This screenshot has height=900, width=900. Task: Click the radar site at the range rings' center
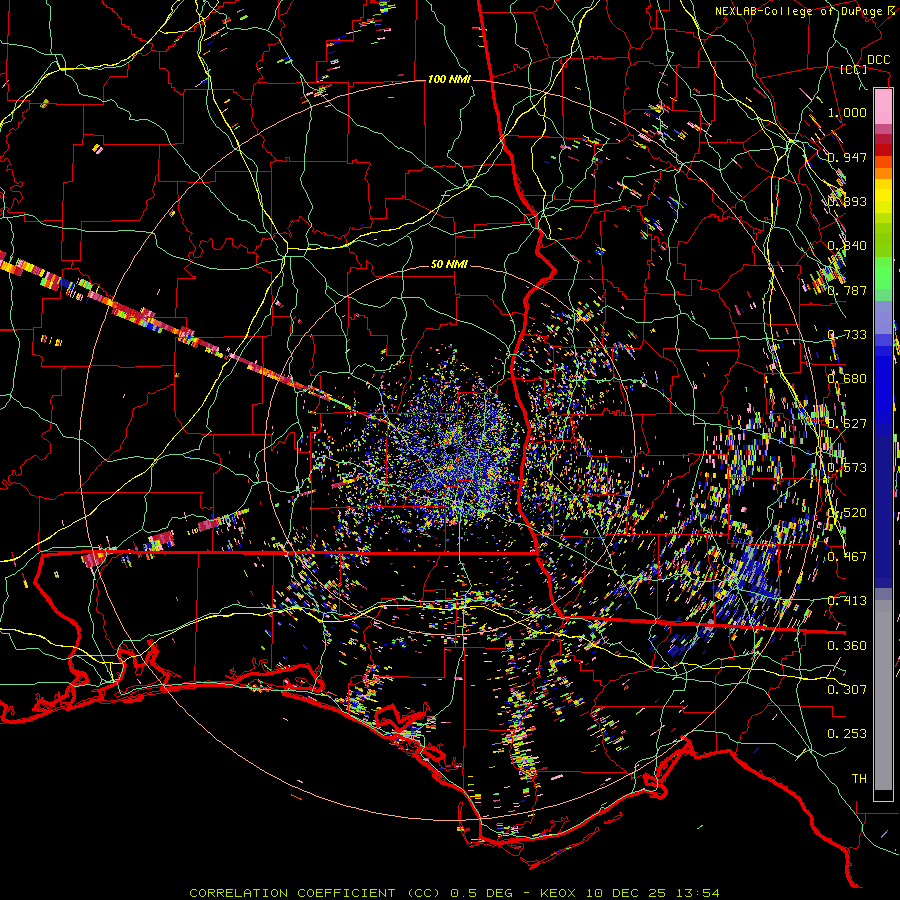(449, 449)
